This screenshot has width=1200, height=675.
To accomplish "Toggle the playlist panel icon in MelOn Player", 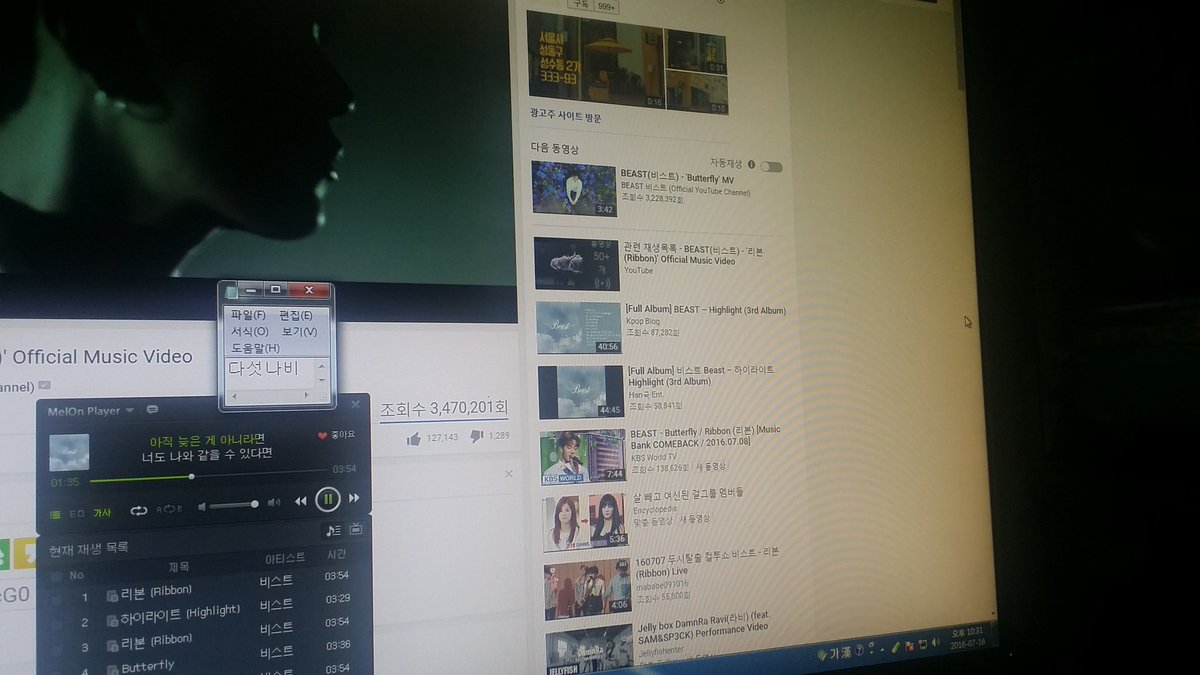I will (x=55, y=514).
